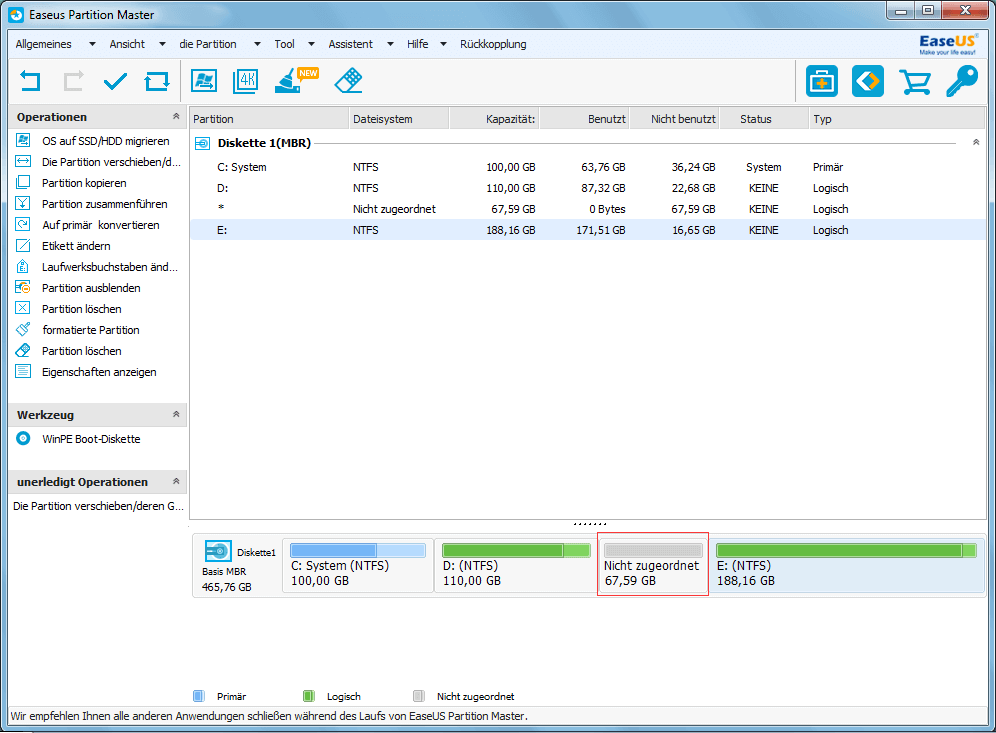Open the Tool menu
Viewport: 996px width, 733px height.
(284, 44)
